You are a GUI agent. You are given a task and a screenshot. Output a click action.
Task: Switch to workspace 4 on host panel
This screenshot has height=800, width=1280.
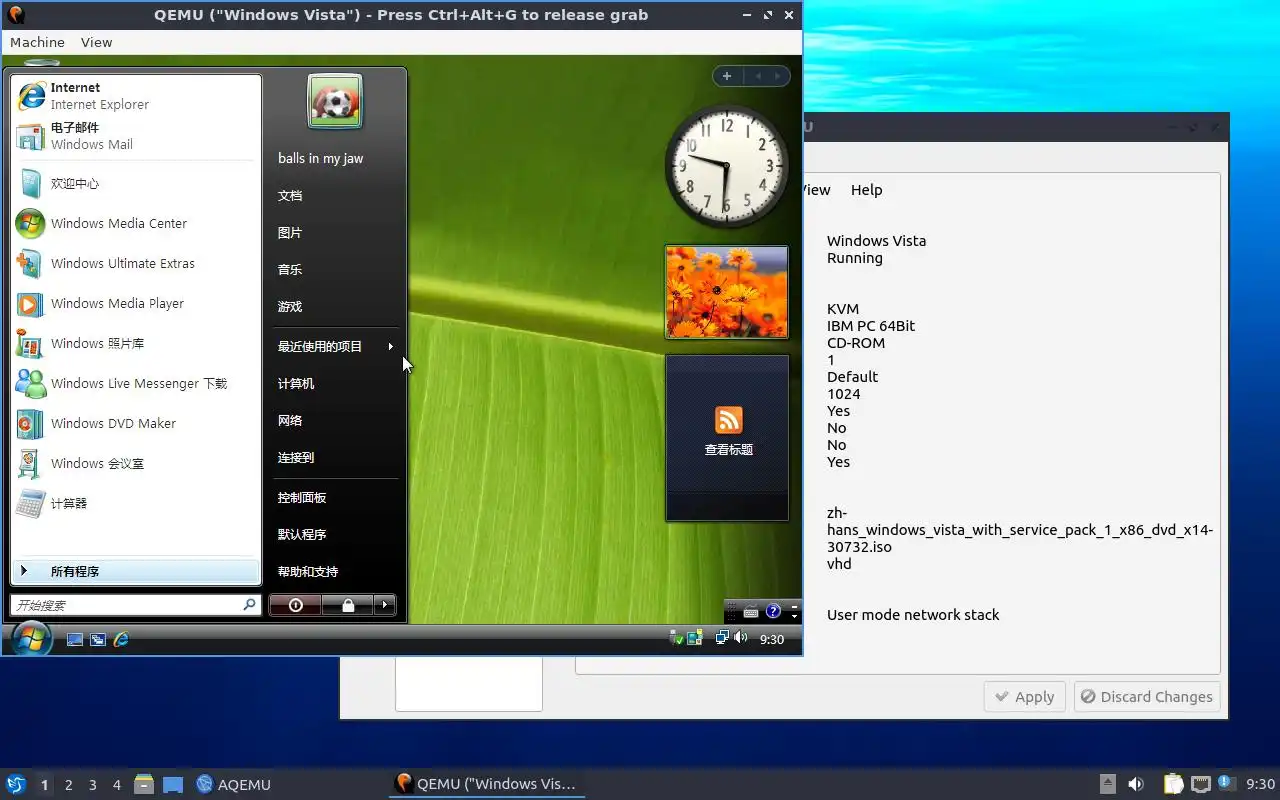coord(117,785)
